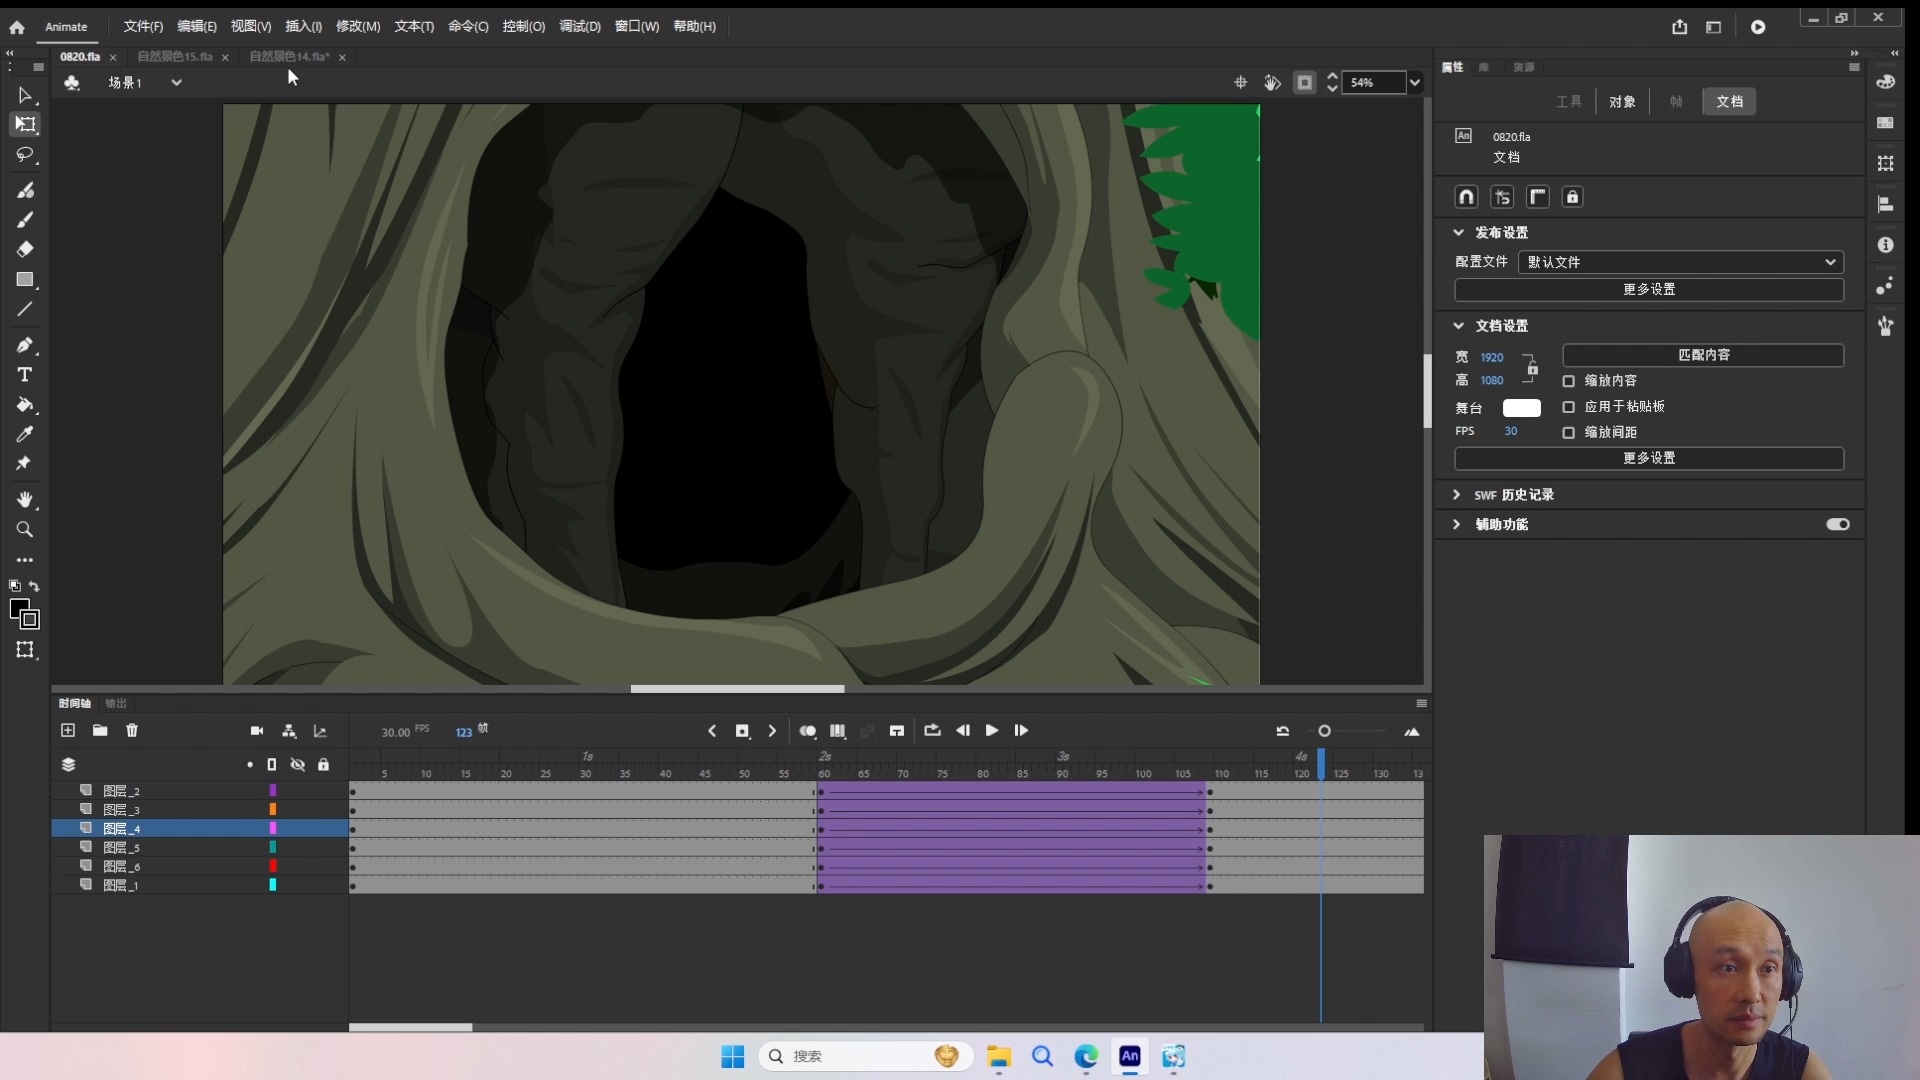
Task: Open the 修改(M) menu
Action: (357, 27)
